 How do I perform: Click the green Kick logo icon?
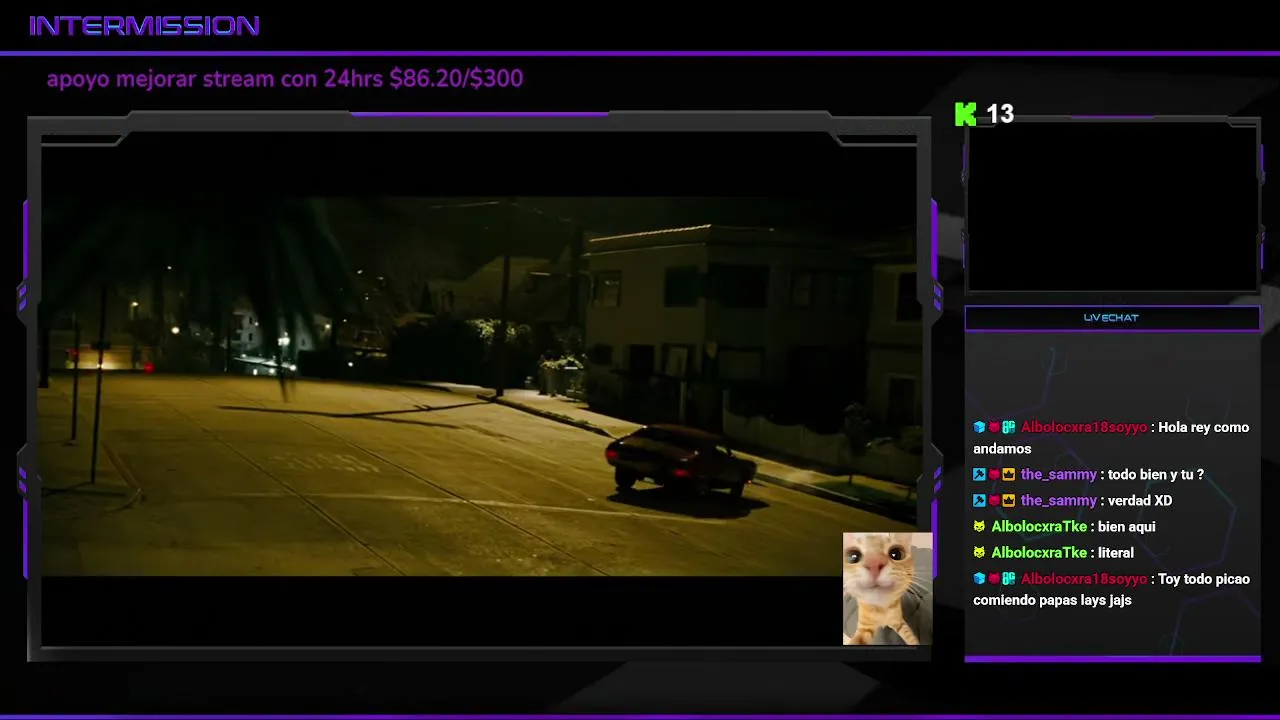(966, 115)
